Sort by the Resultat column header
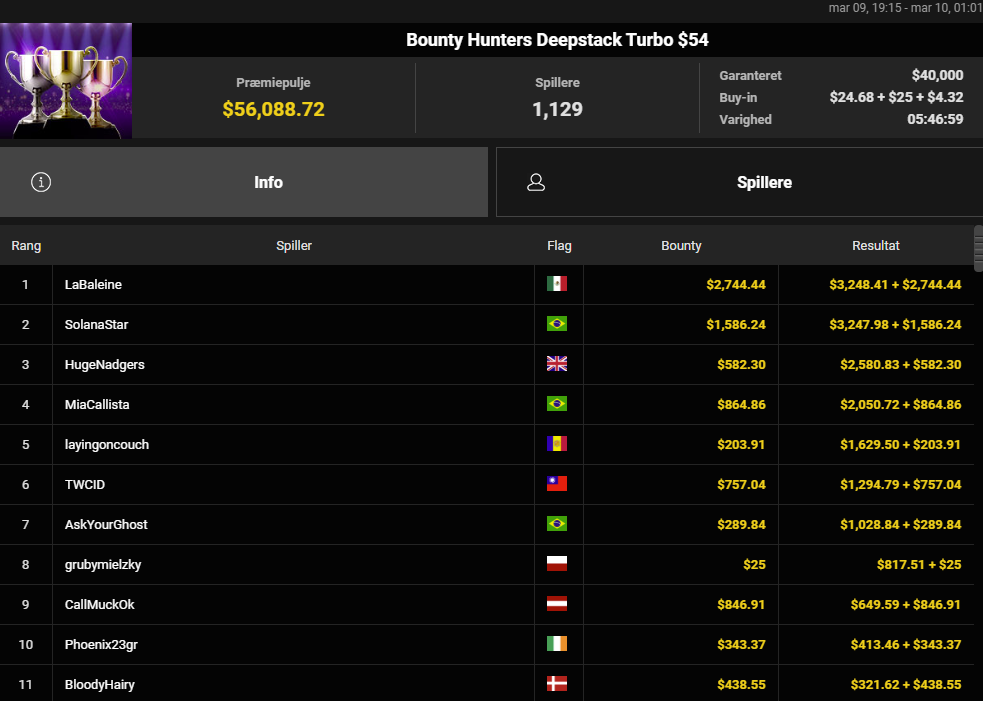983x701 pixels. [875, 245]
